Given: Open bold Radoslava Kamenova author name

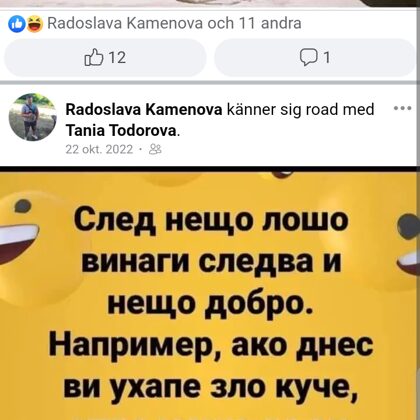Looking at the screenshot, I should [144, 109].
